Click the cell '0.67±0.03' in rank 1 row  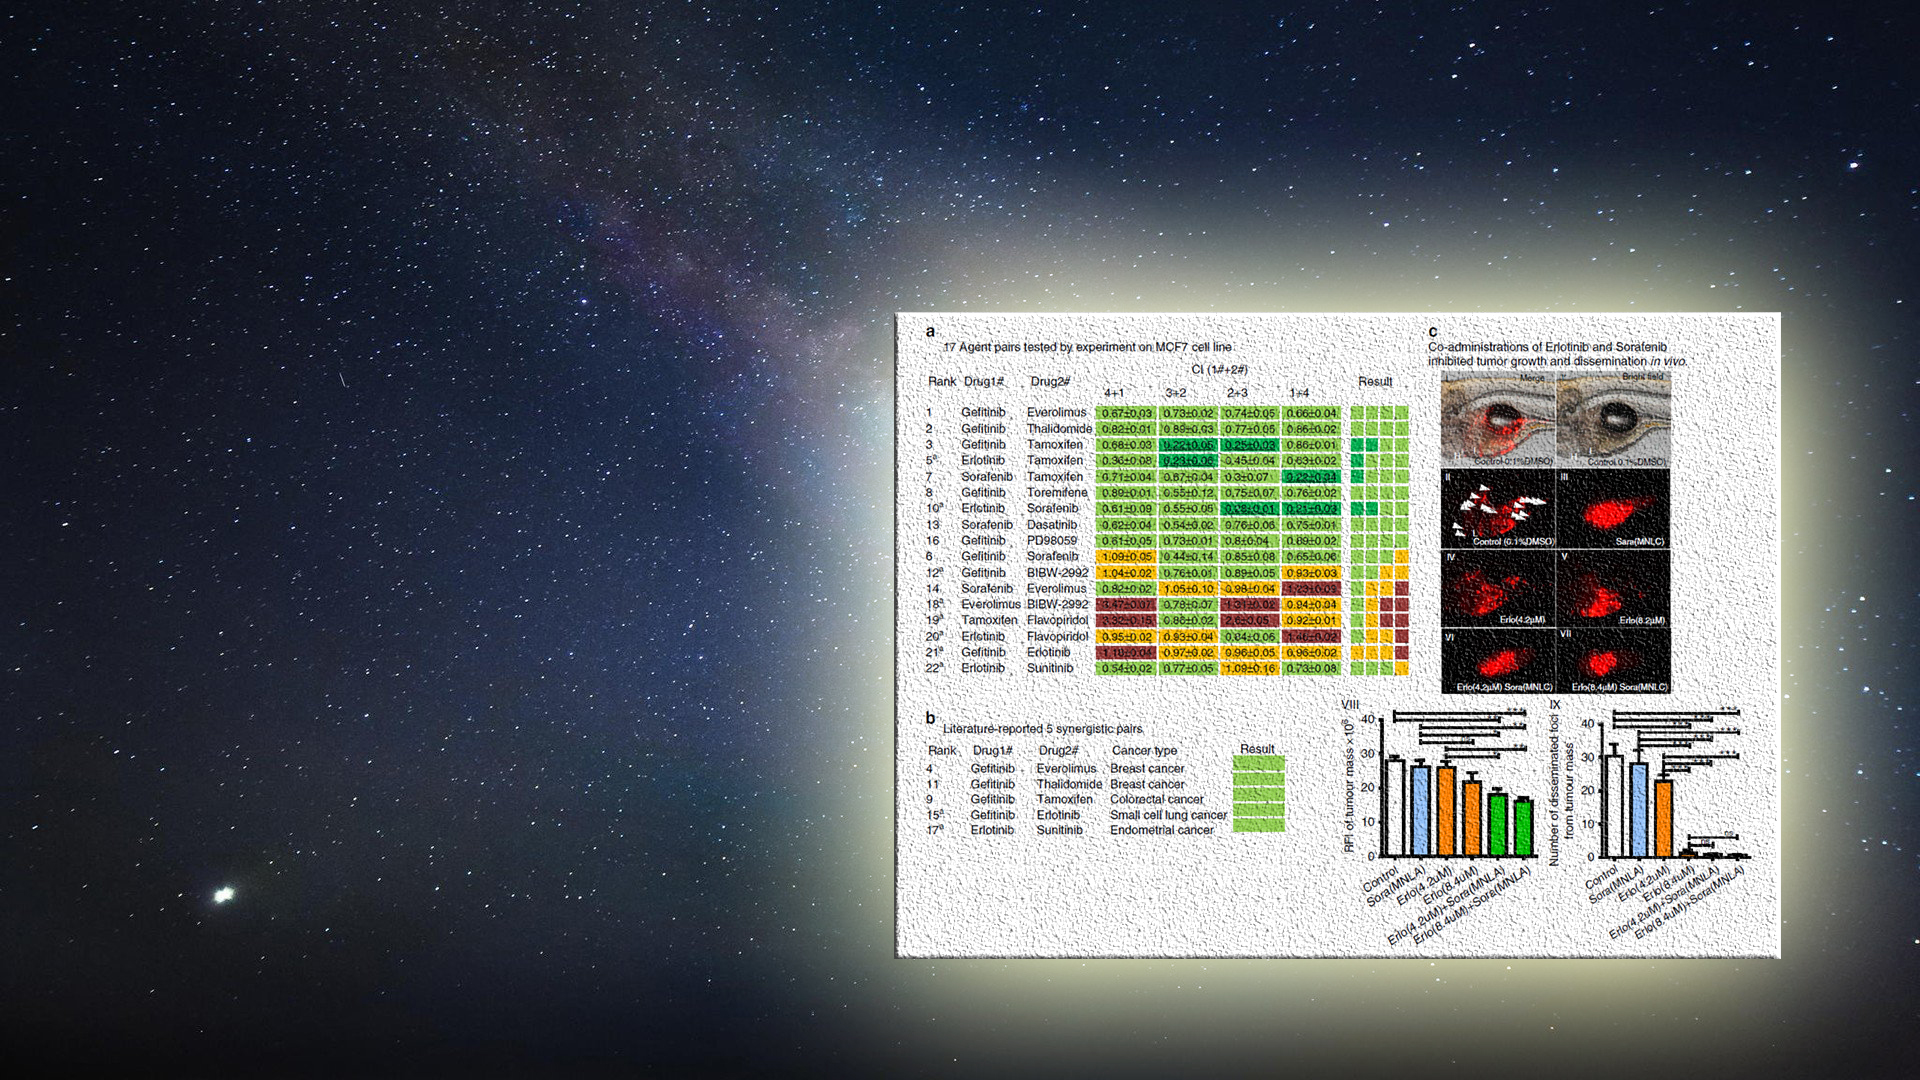coord(1127,413)
